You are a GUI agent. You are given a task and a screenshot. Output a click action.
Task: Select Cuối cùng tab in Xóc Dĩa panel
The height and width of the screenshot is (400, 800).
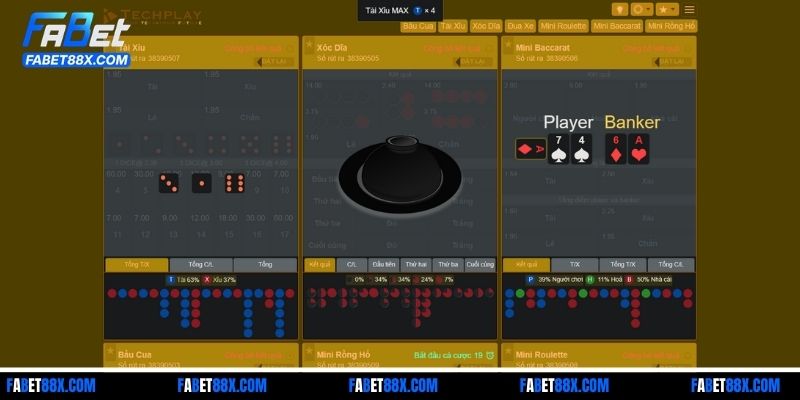pos(480,265)
